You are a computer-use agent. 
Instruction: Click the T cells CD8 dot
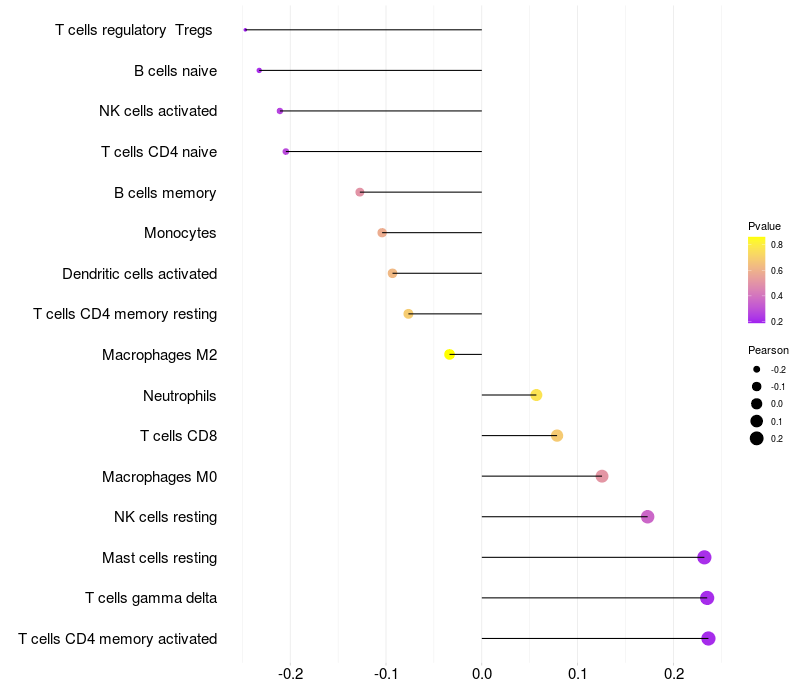point(557,435)
